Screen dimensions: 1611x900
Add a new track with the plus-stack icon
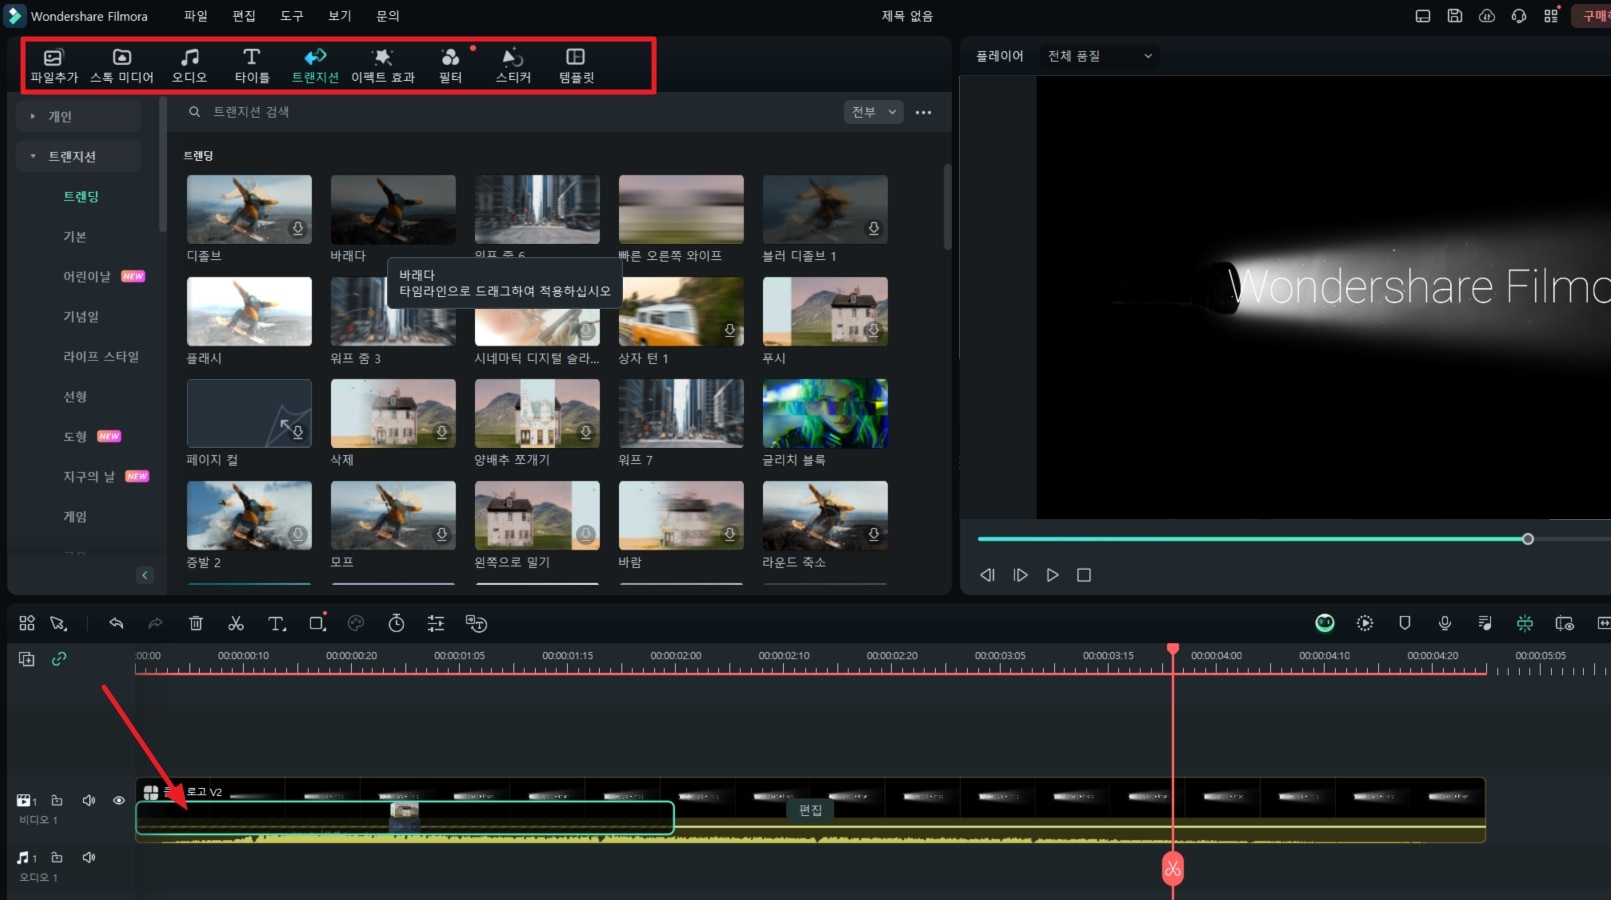coord(27,659)
